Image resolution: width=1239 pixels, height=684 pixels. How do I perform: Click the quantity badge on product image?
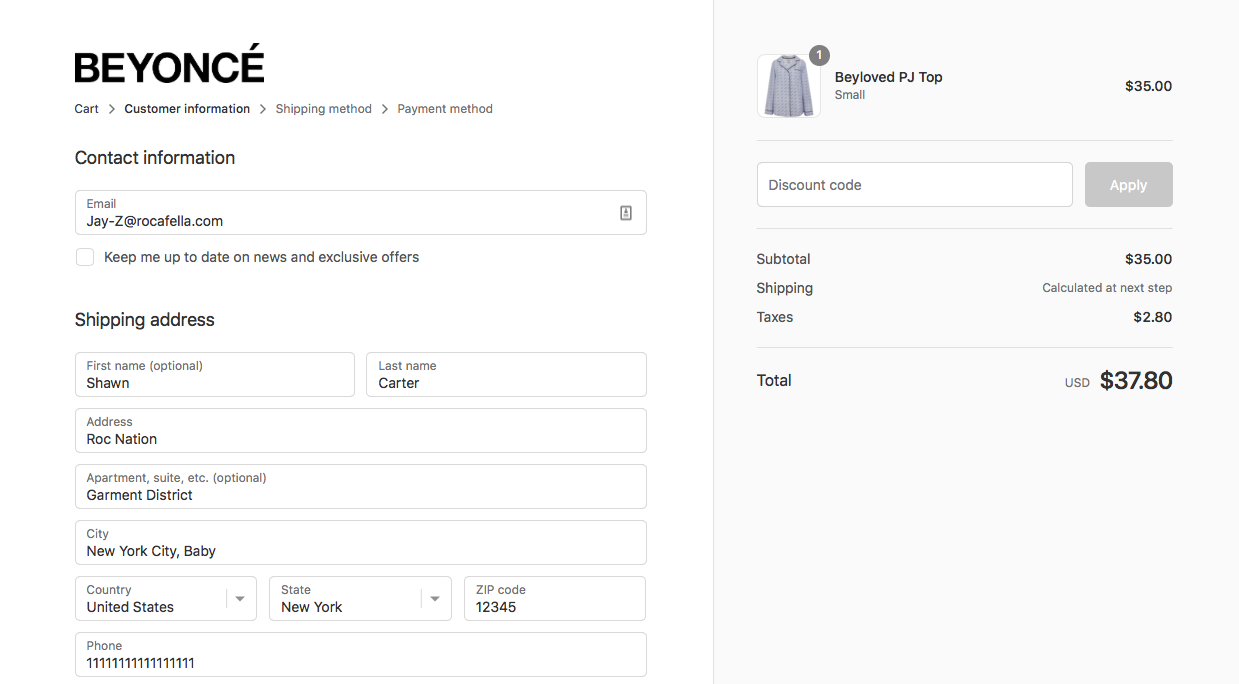[x=819, y=55]
